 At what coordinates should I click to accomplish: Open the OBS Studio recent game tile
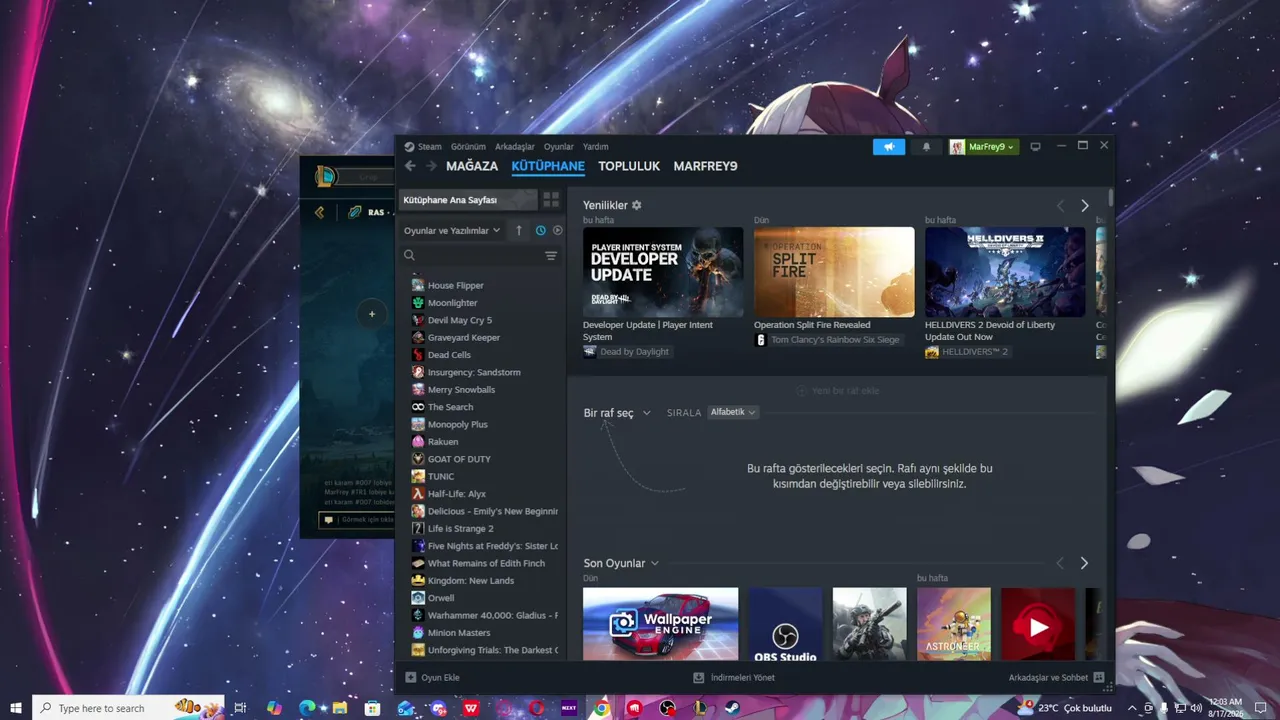786,624
